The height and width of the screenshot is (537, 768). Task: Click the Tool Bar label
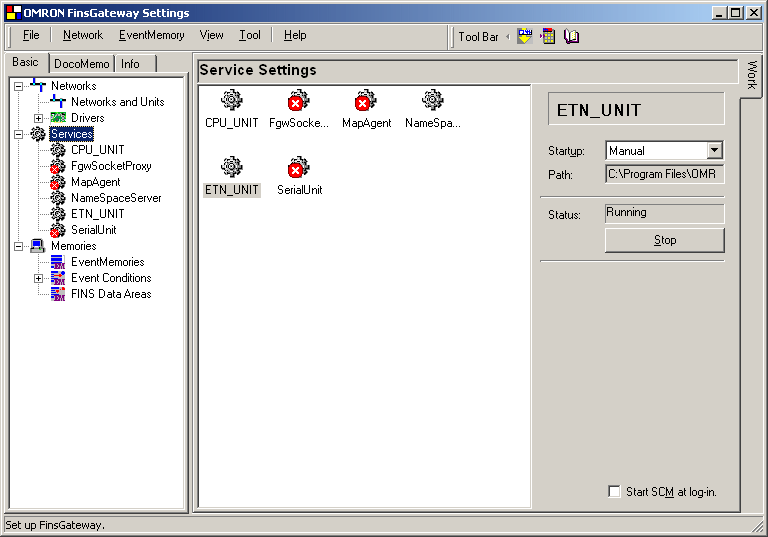478,37
